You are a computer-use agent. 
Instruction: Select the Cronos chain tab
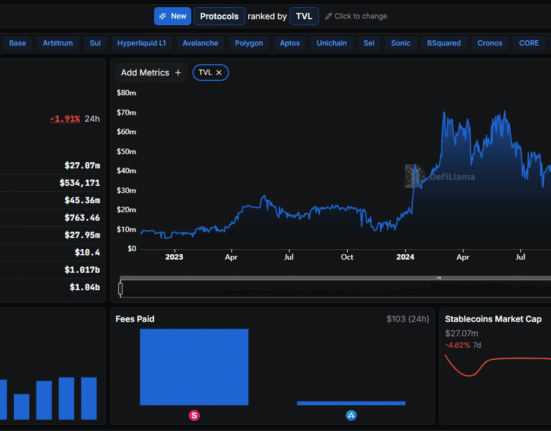point(490,43)
